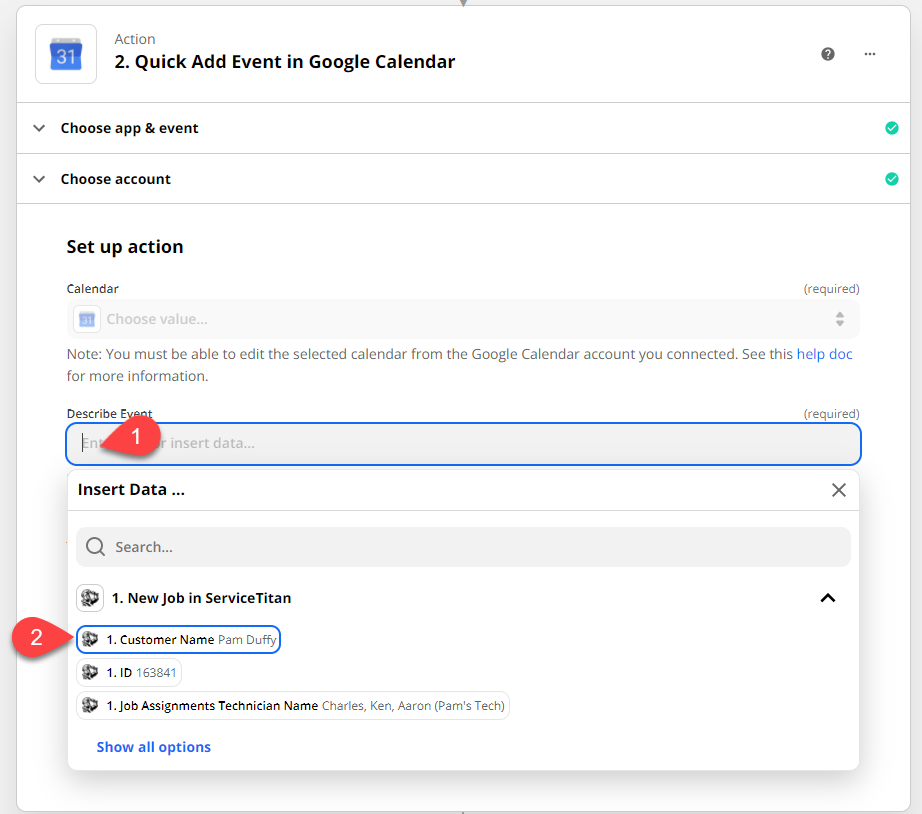
Task: Insert the ID 163841 data field
Action: click(x=129, y=673)
